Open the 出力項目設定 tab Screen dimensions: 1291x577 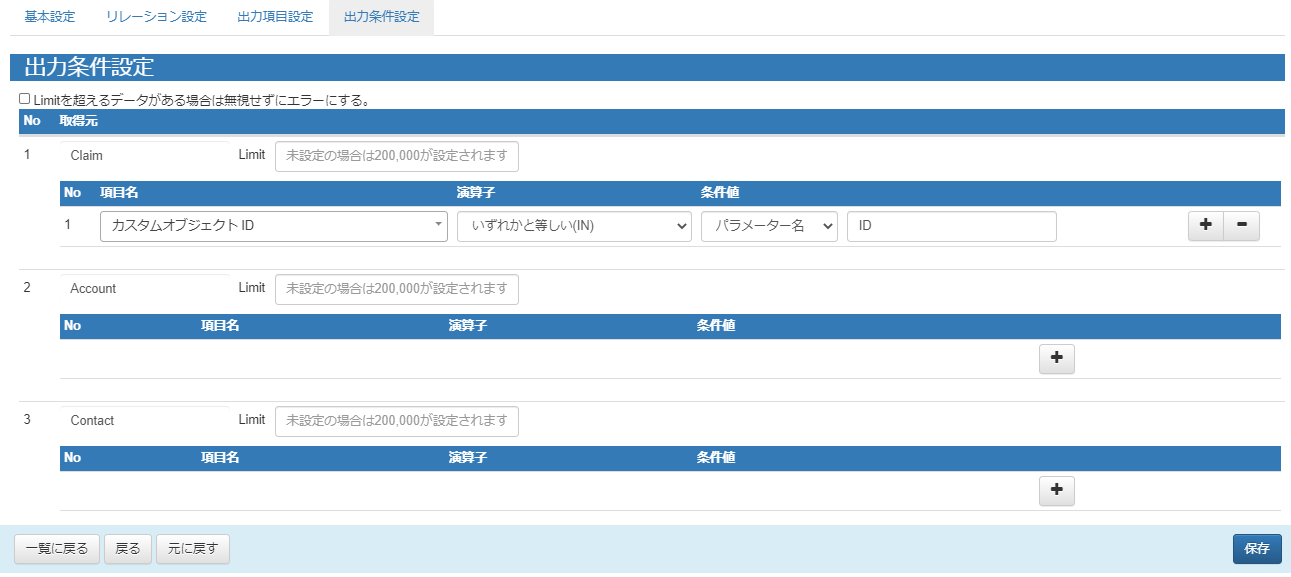click(x=275, y=17)
